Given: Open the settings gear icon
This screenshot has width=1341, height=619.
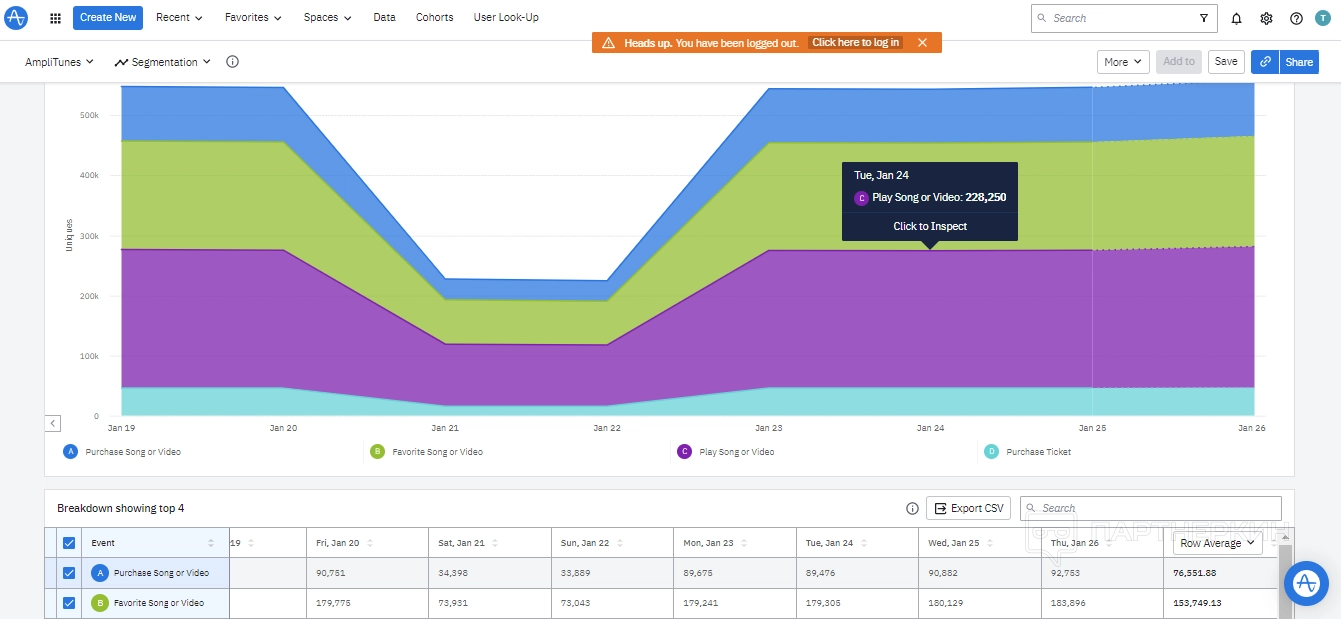Looking at the screenshot, I should tap(1266, 18).
